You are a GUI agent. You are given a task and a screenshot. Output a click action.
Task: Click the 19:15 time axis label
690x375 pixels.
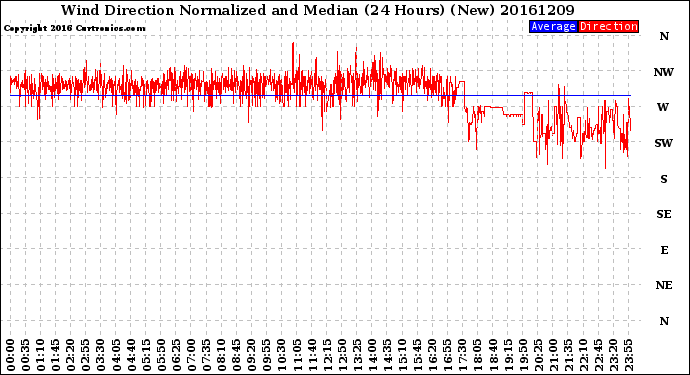pyautogui.click(x=508, y=355)
